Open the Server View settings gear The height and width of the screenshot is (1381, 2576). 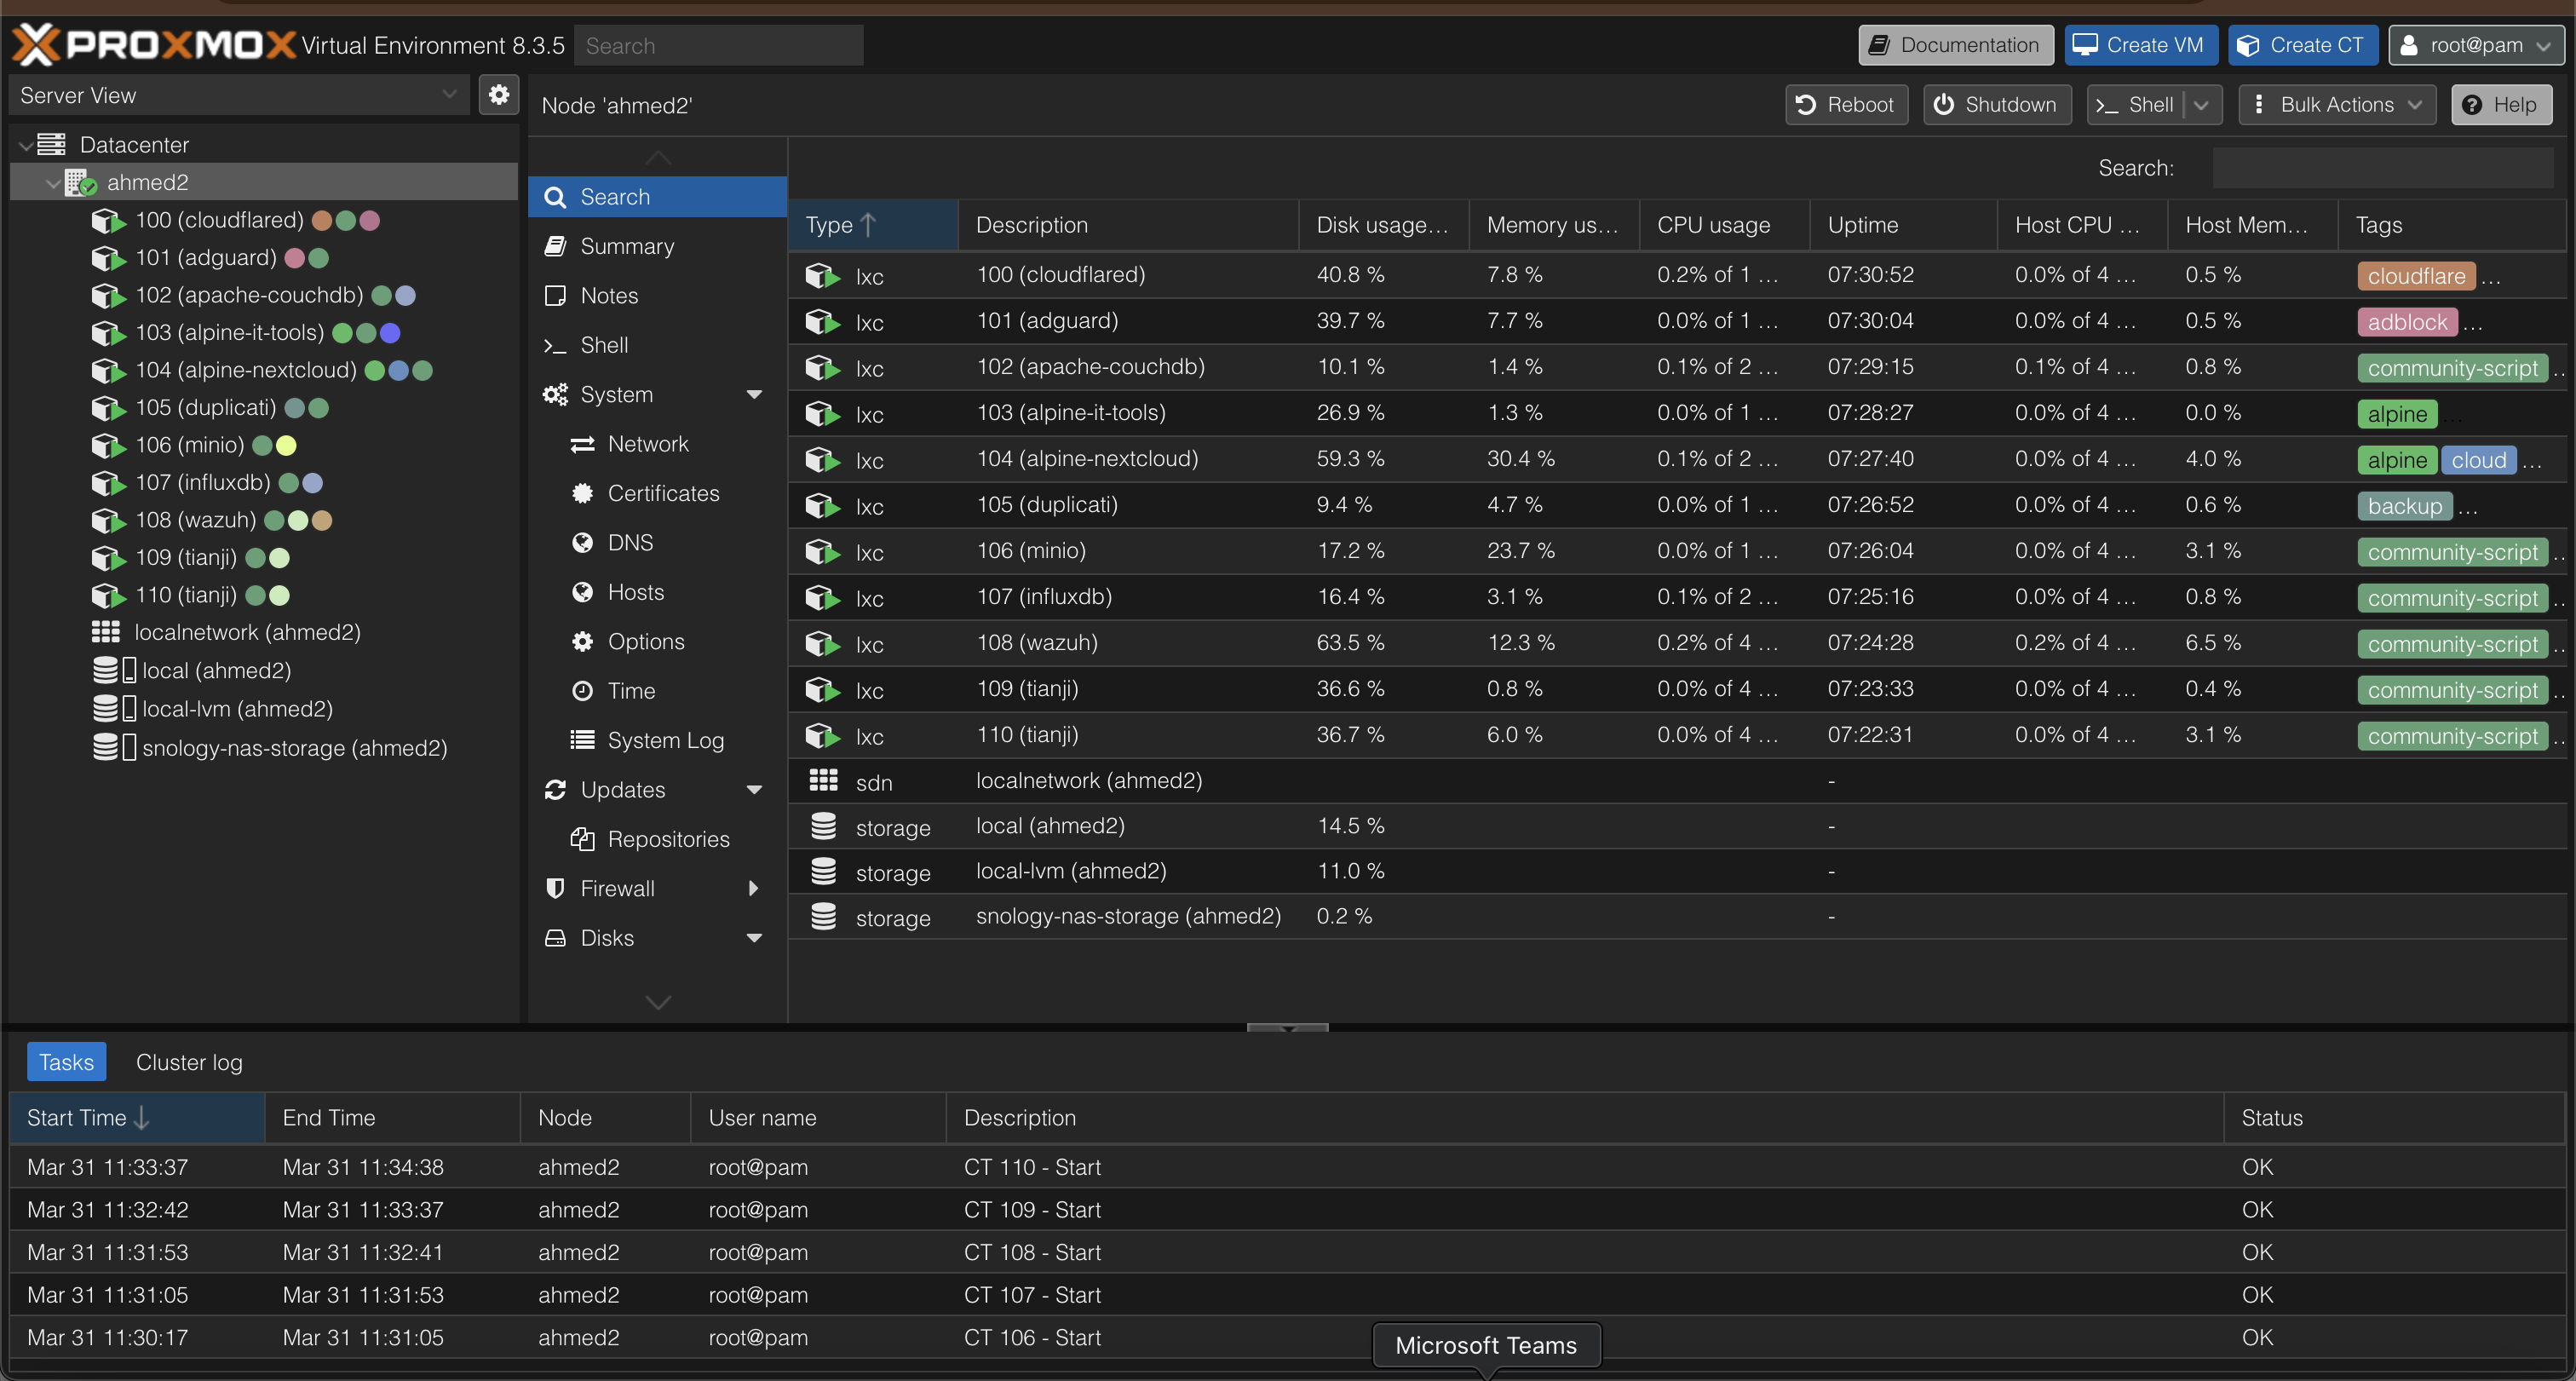click(498, 95)
